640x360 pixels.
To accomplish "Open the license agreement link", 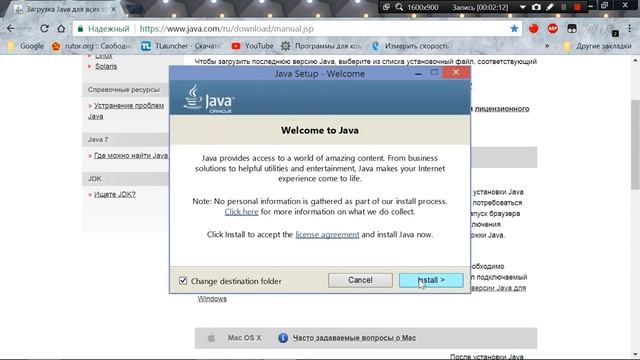I will tap(327, 235).
